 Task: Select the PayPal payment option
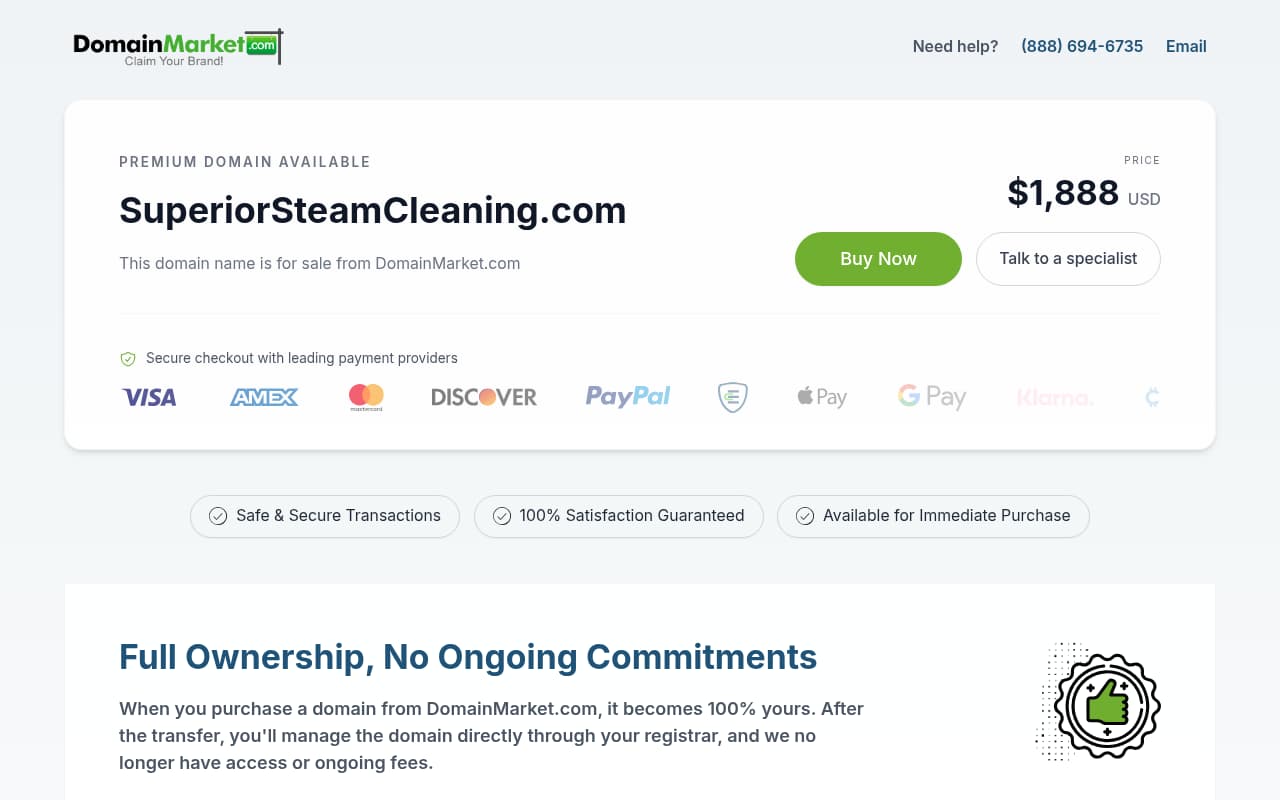click(627, 397)
